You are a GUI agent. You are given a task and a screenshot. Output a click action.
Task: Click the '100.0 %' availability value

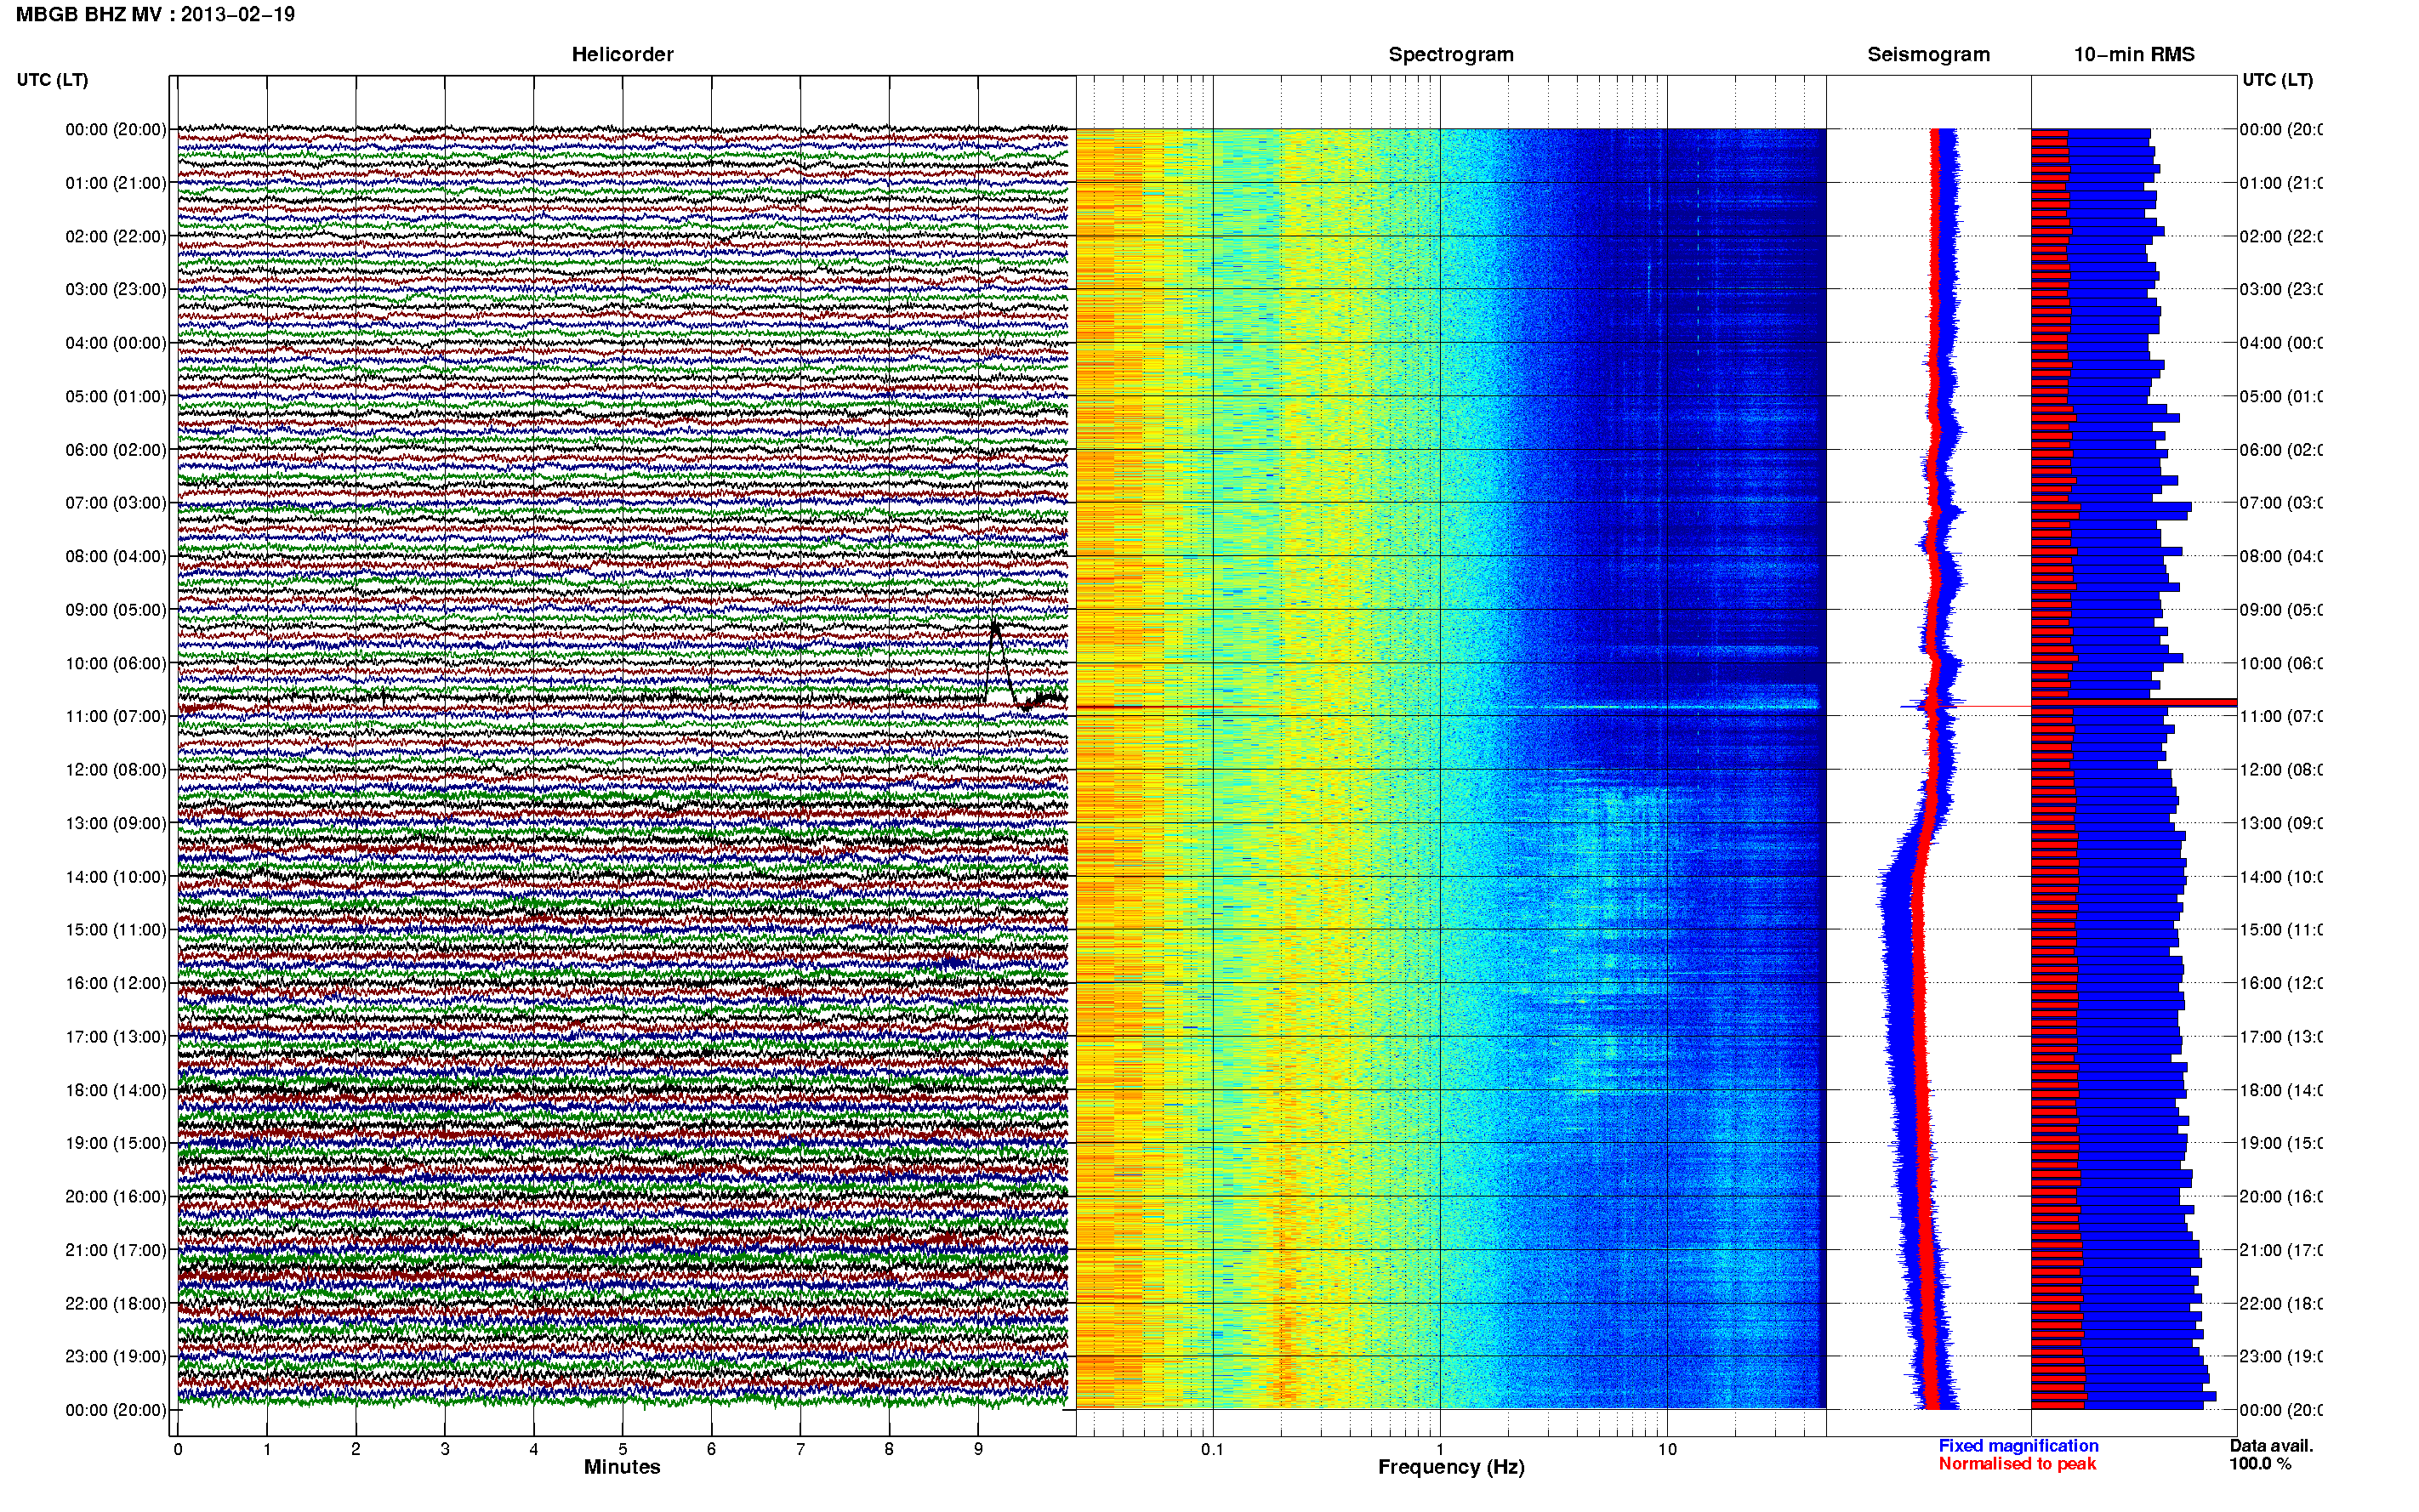(x=2260, y=1464)
